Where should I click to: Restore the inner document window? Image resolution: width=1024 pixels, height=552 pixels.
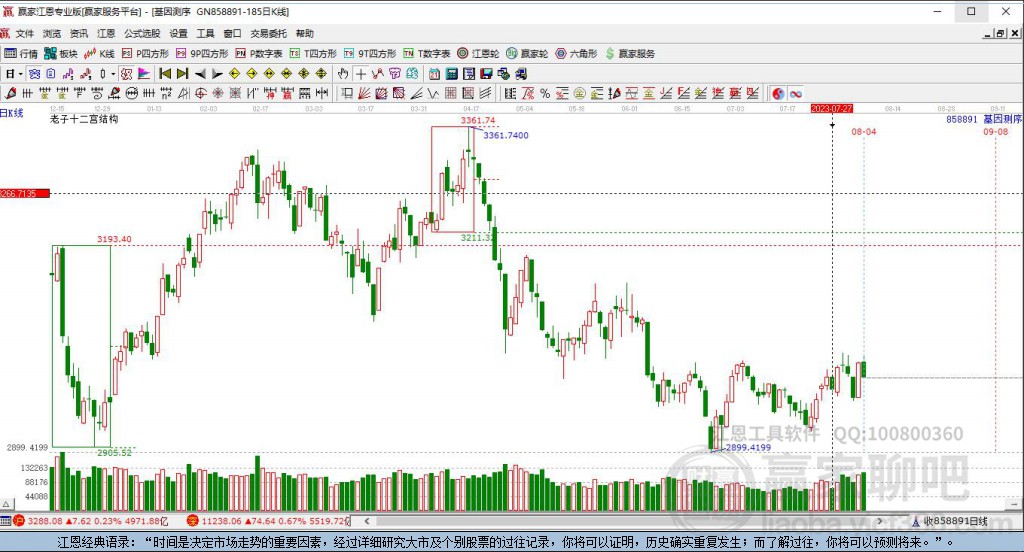pyautogui.click(x=1000, y=33)
